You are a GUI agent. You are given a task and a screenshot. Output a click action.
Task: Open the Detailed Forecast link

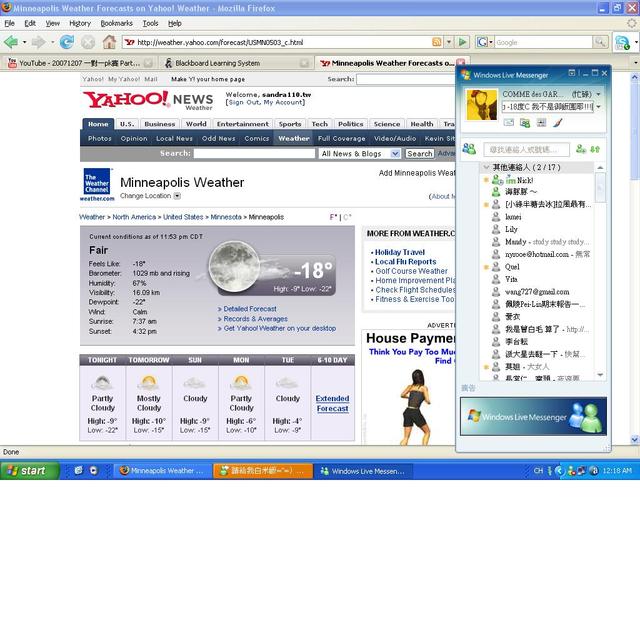click(x=250, y=309)
